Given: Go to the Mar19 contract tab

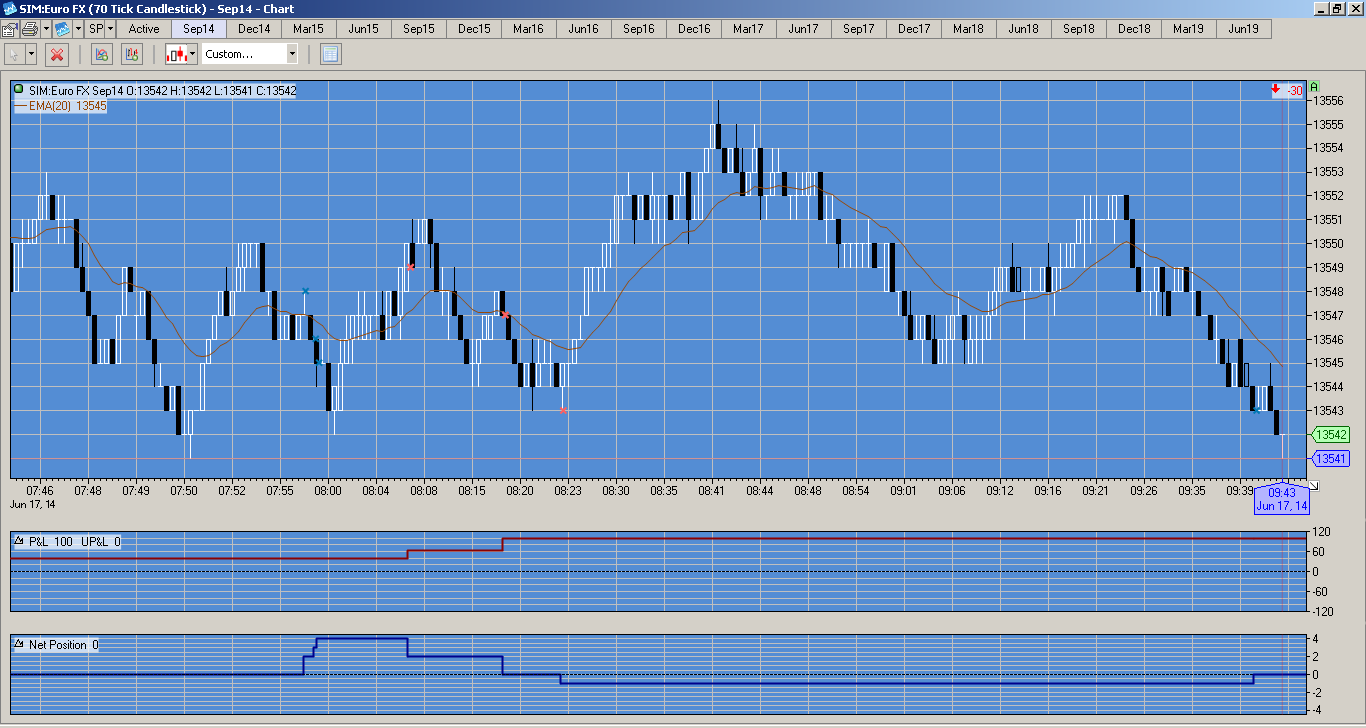Looking at the screenshot, I should click(1189, 29).
